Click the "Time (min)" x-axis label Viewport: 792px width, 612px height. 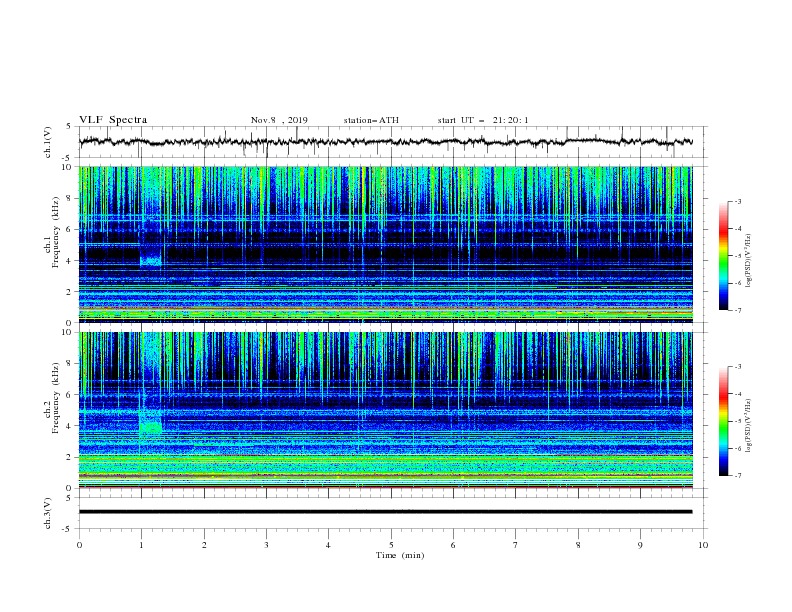click(400, 555)
